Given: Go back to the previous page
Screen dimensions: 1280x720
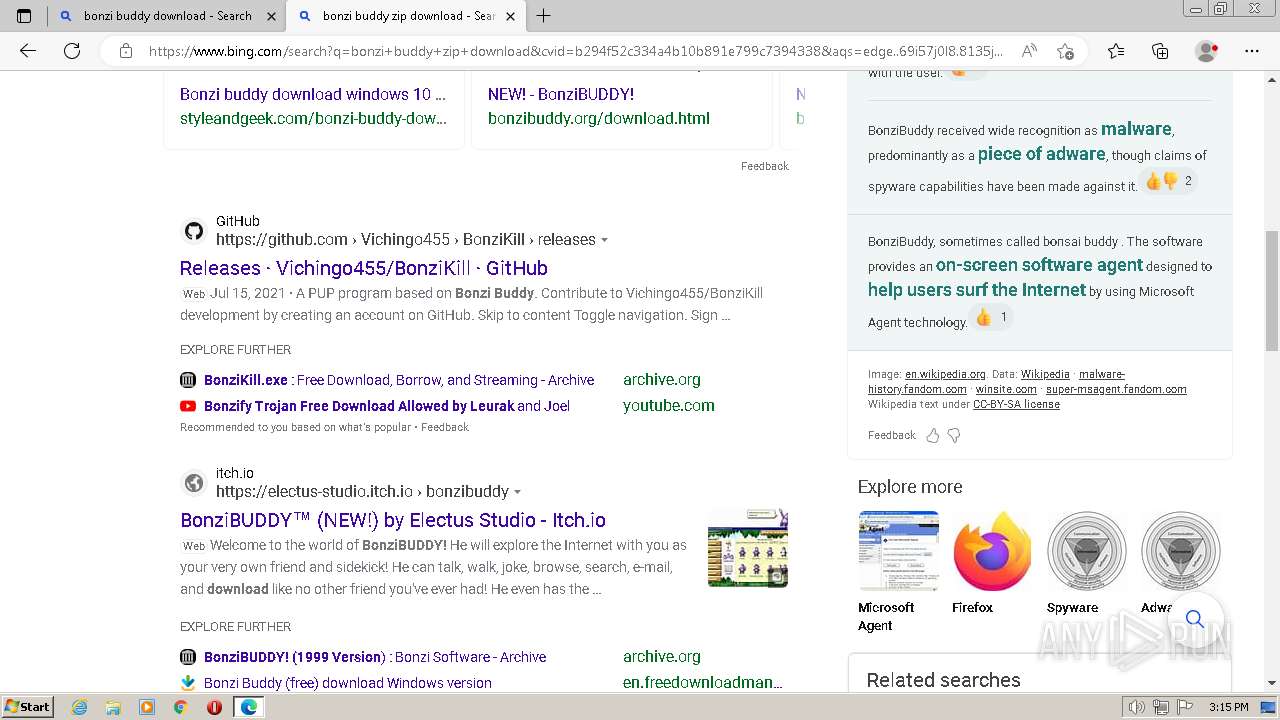Looking at the screenshot, I should (x=28, y=51).
